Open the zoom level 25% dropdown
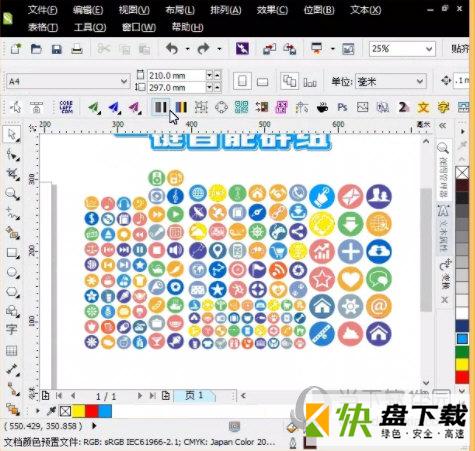 coord(429,49)
